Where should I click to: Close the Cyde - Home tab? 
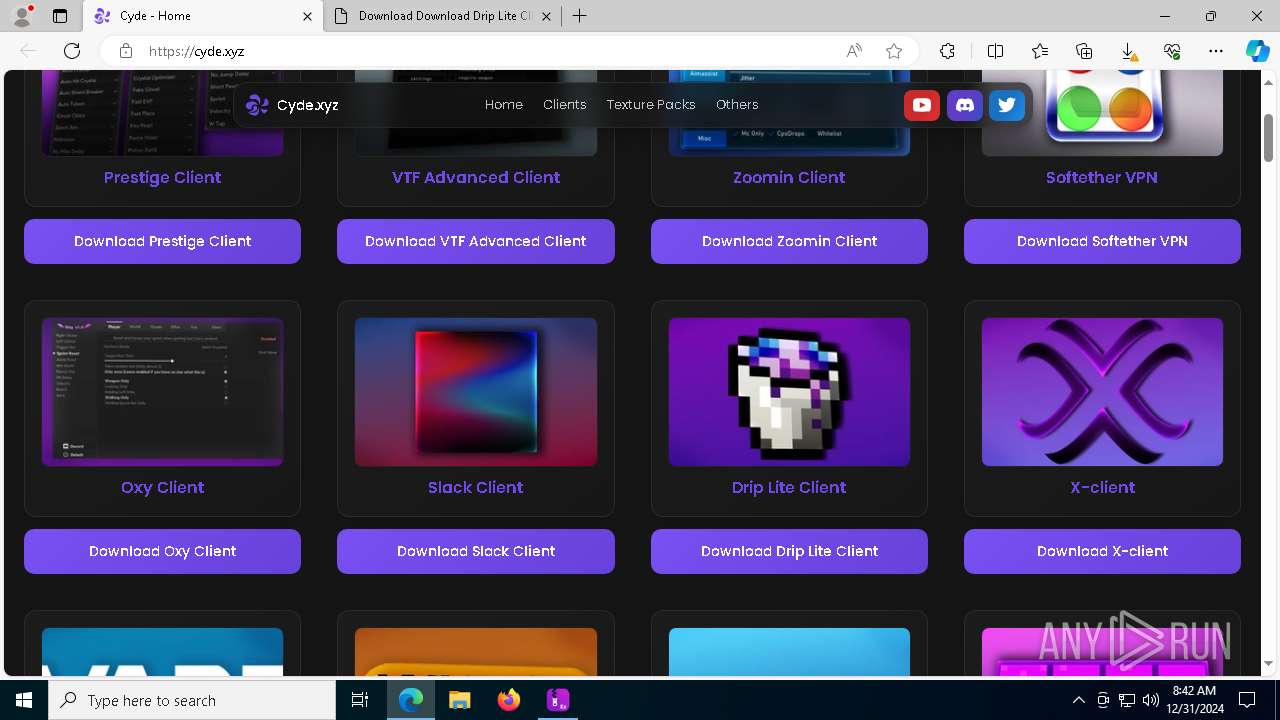308,16
